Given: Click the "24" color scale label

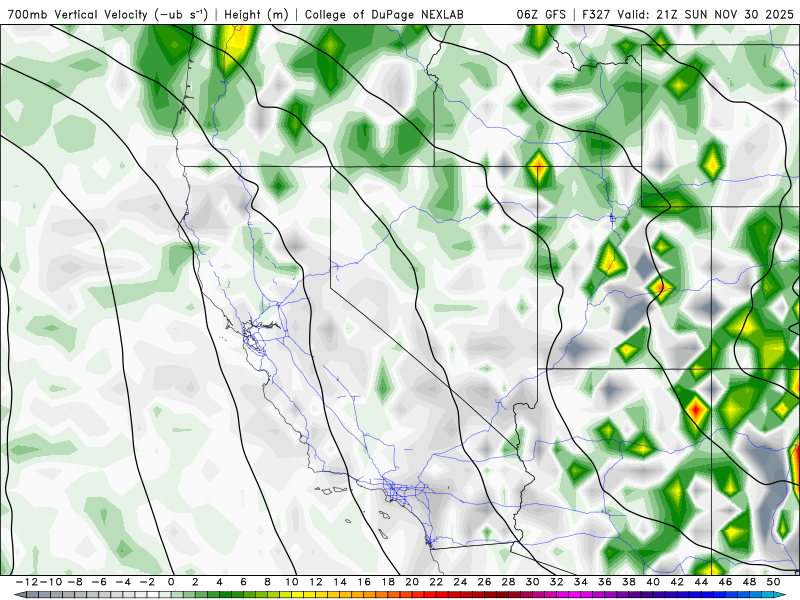Looking at the screenshot, I should click(x=460, y=582).
